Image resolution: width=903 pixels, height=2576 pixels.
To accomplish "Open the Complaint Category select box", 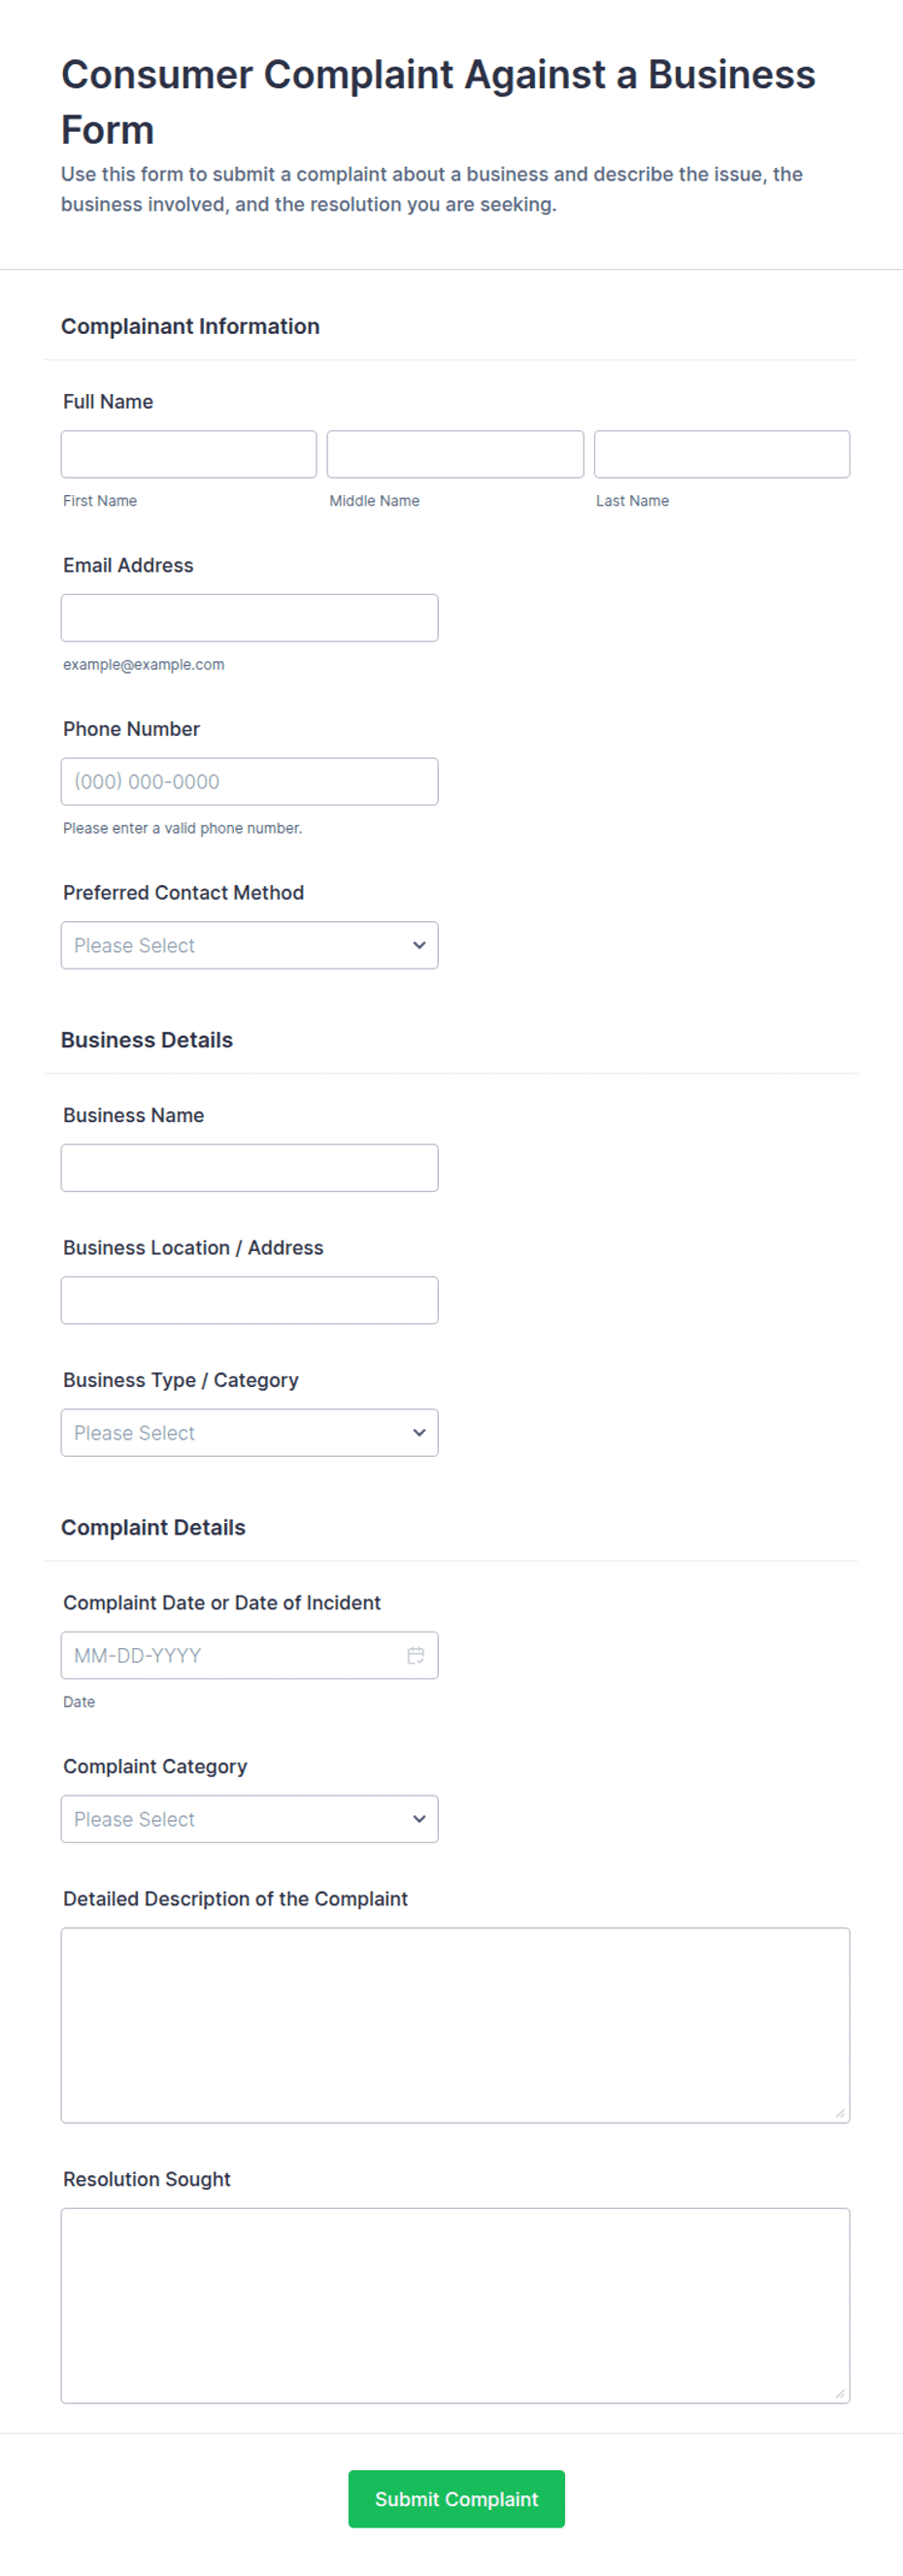I will coord(249,1818).
